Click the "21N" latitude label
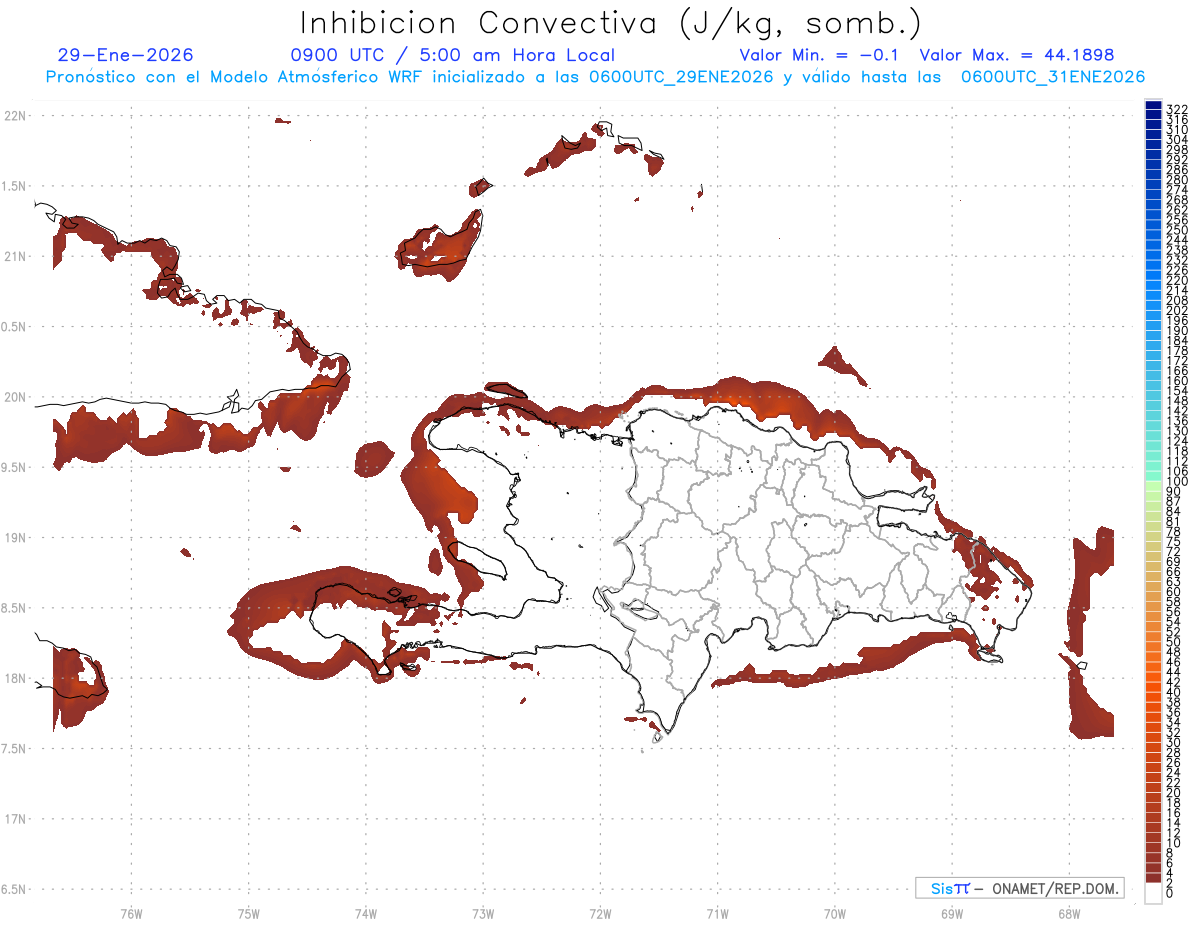This screenshot has width=1200, height=927. pyautogui.click(x=15, y=257)
